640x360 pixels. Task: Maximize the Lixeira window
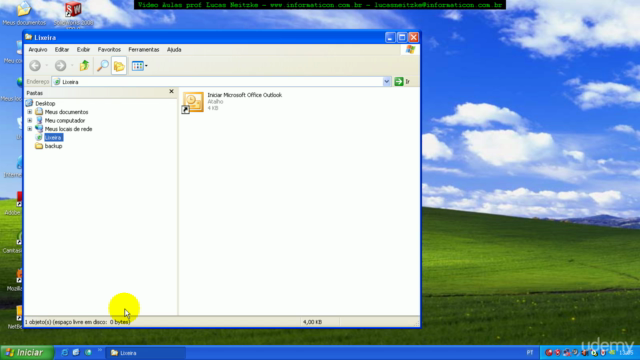(x=402, y=38)
